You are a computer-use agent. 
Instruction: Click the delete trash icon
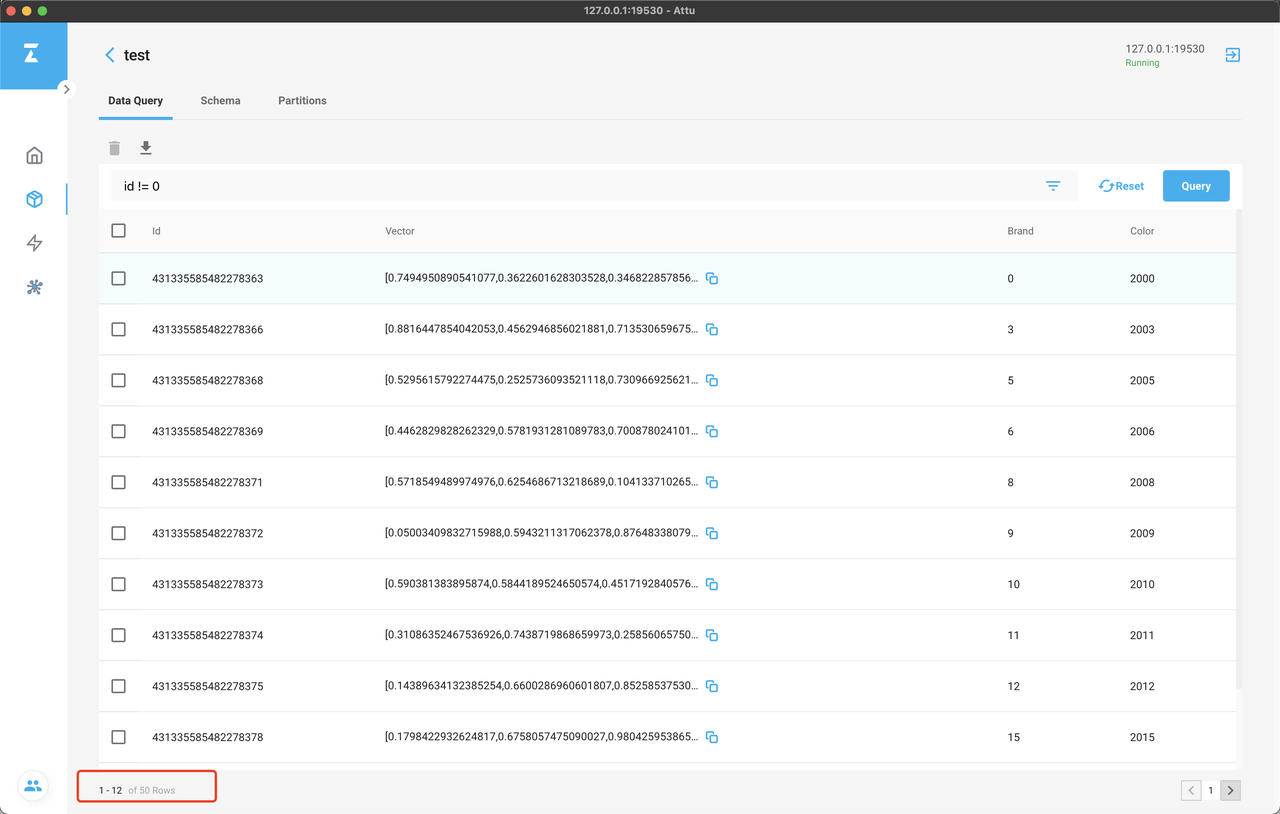click(115, 148)
